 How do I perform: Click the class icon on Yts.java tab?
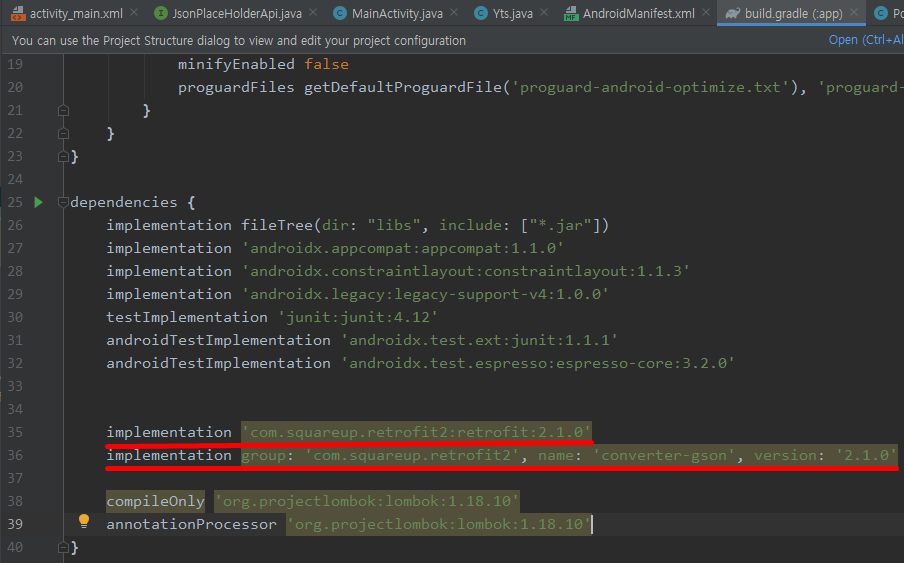point(481,13)
